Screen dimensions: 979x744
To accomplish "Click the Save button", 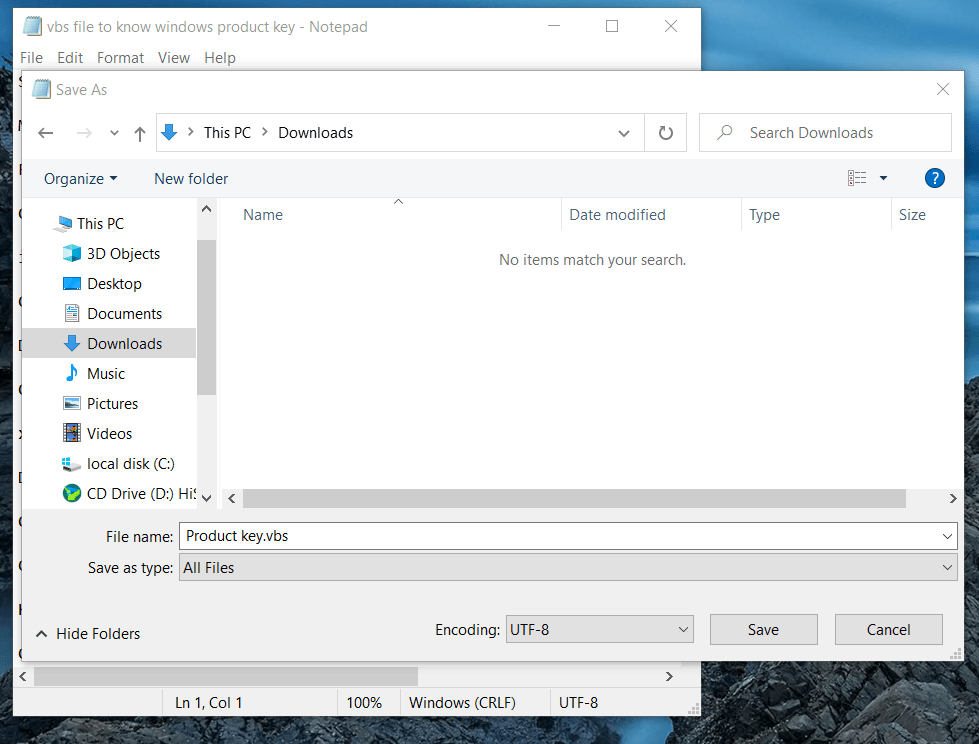I will tap(764, 629).
